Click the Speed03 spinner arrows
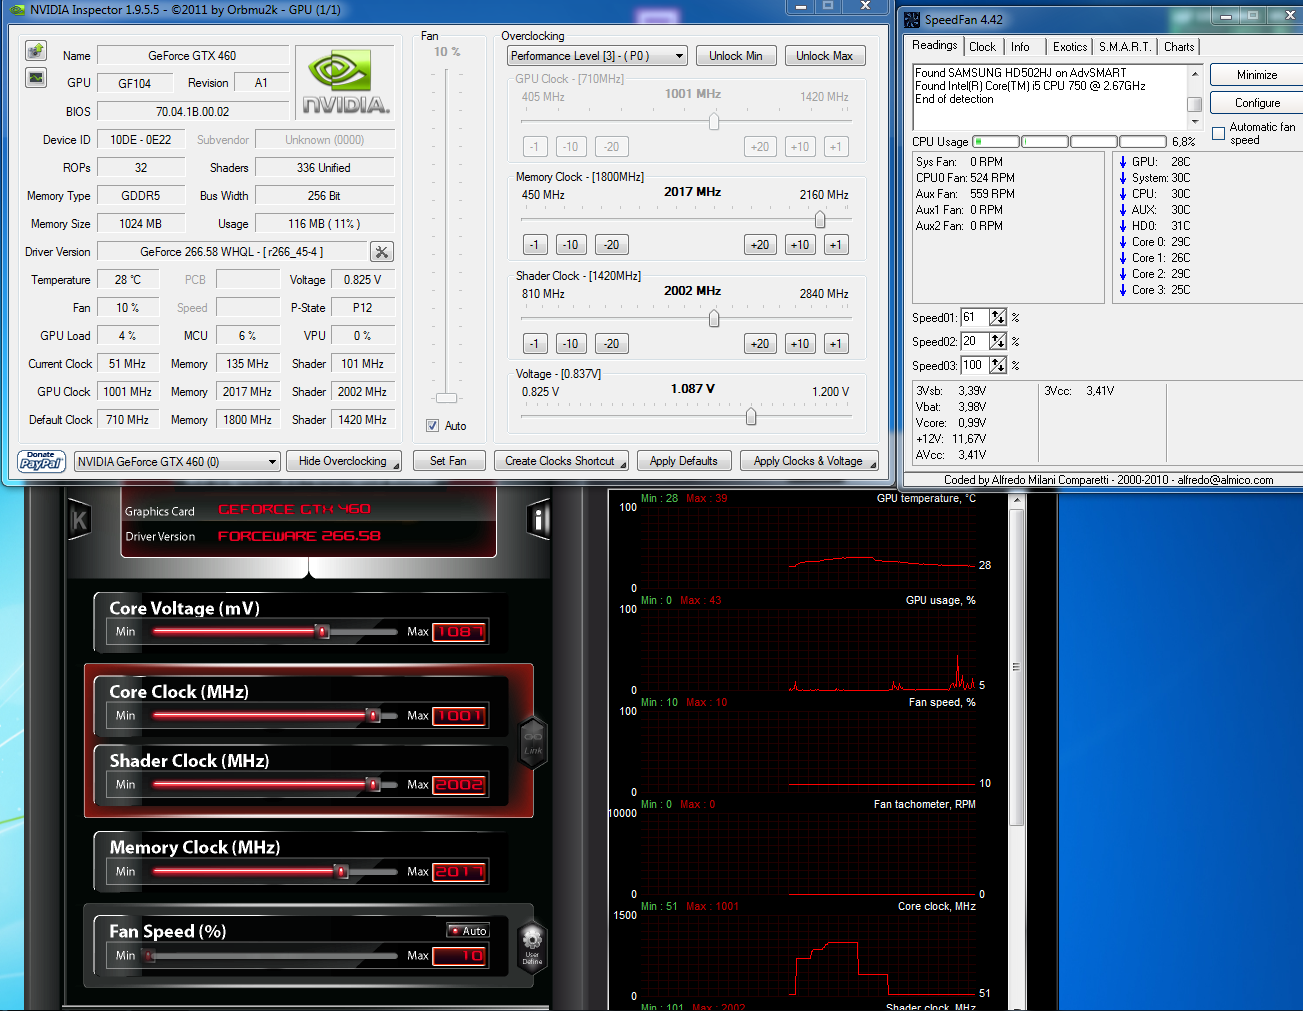The width and height of the screenshot is (1303, 1011). pyautogui.click(x=998, y=365)
